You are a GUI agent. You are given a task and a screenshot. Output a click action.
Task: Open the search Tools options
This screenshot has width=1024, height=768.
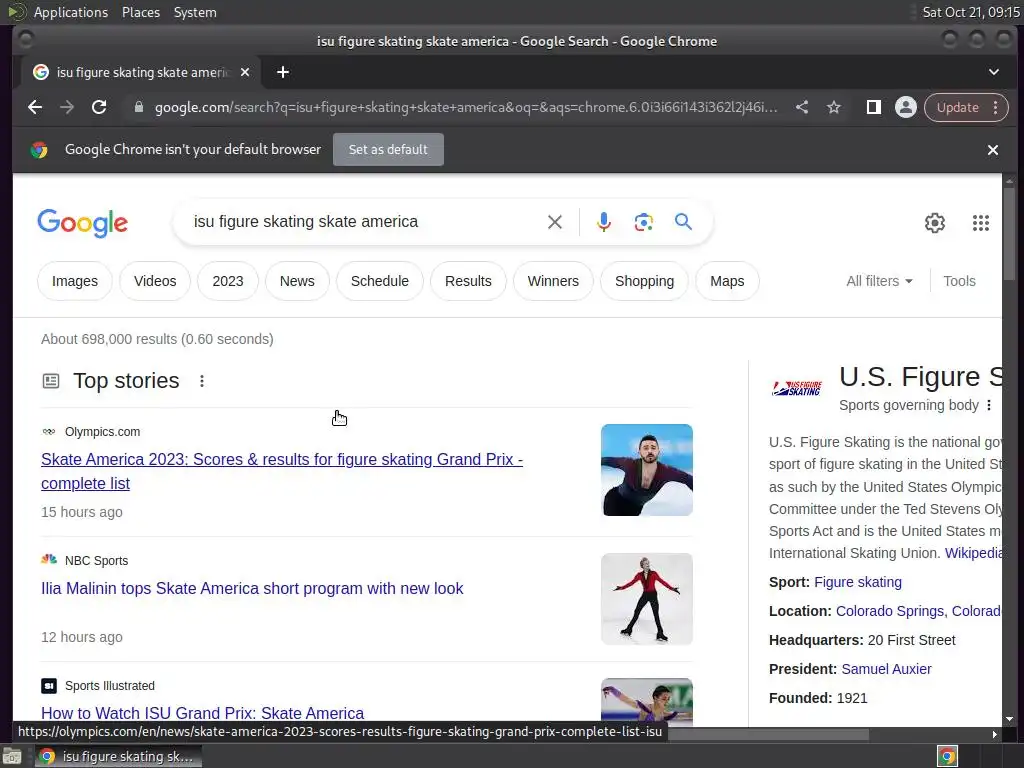pos(959,281)
